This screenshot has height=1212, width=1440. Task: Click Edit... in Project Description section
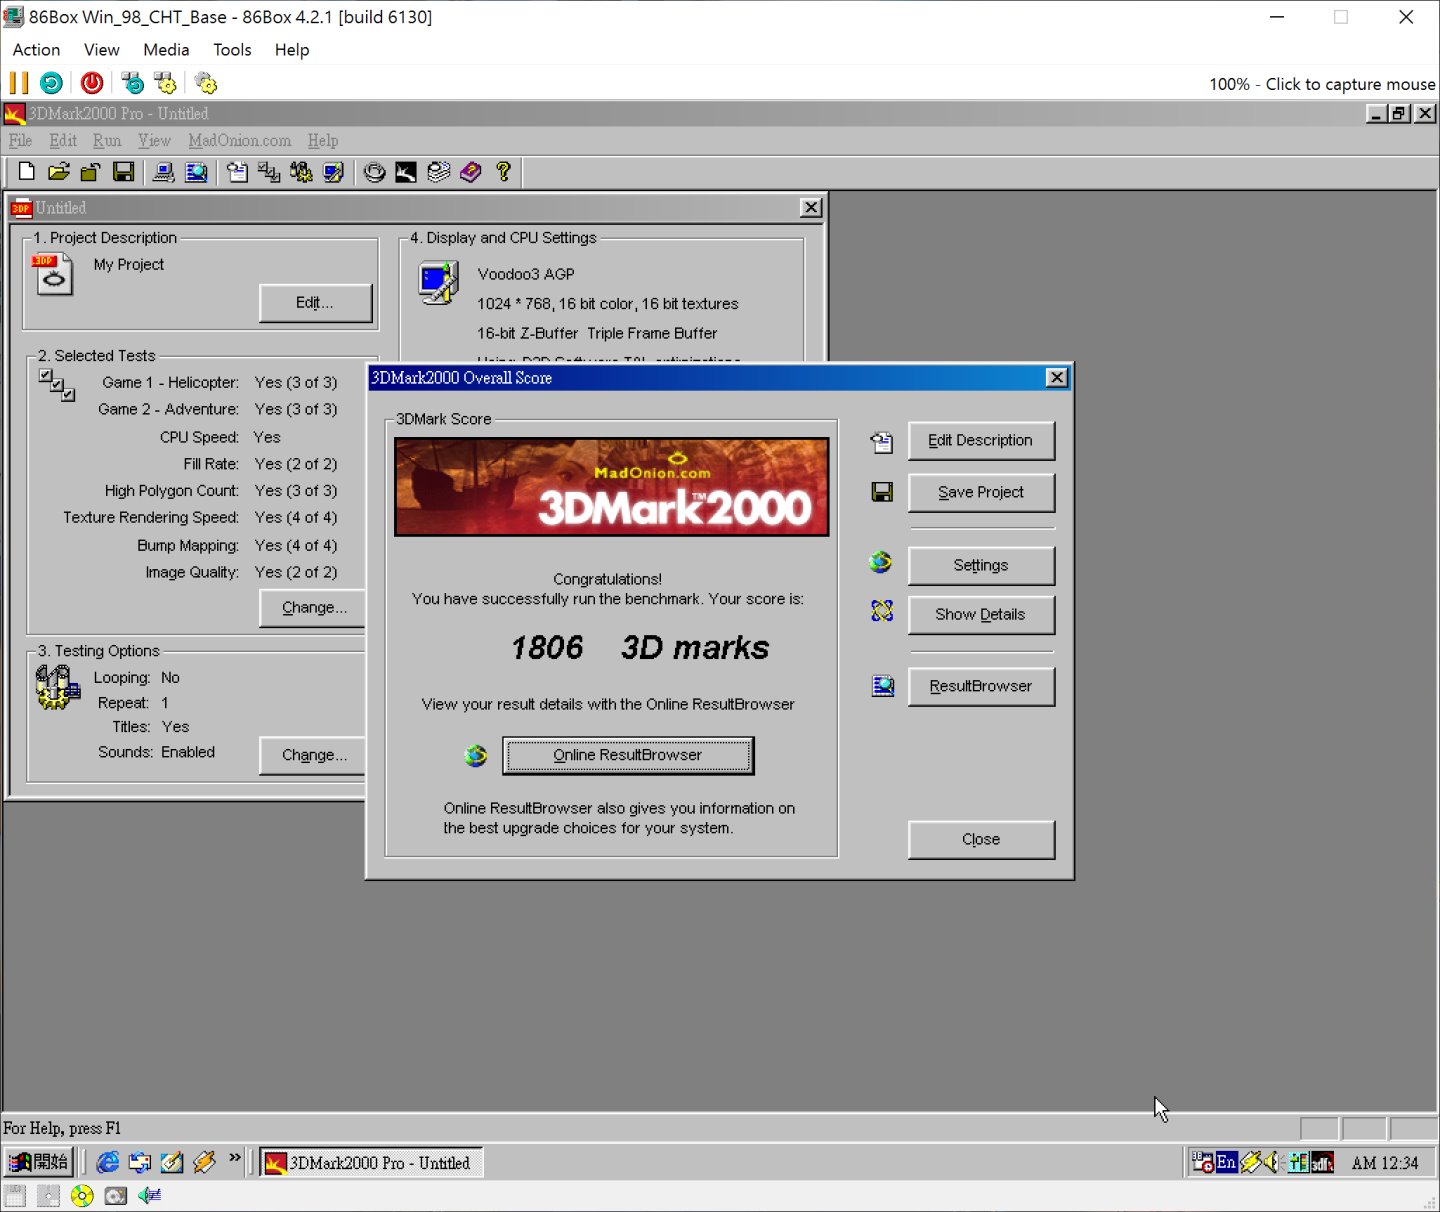(315, 303)
